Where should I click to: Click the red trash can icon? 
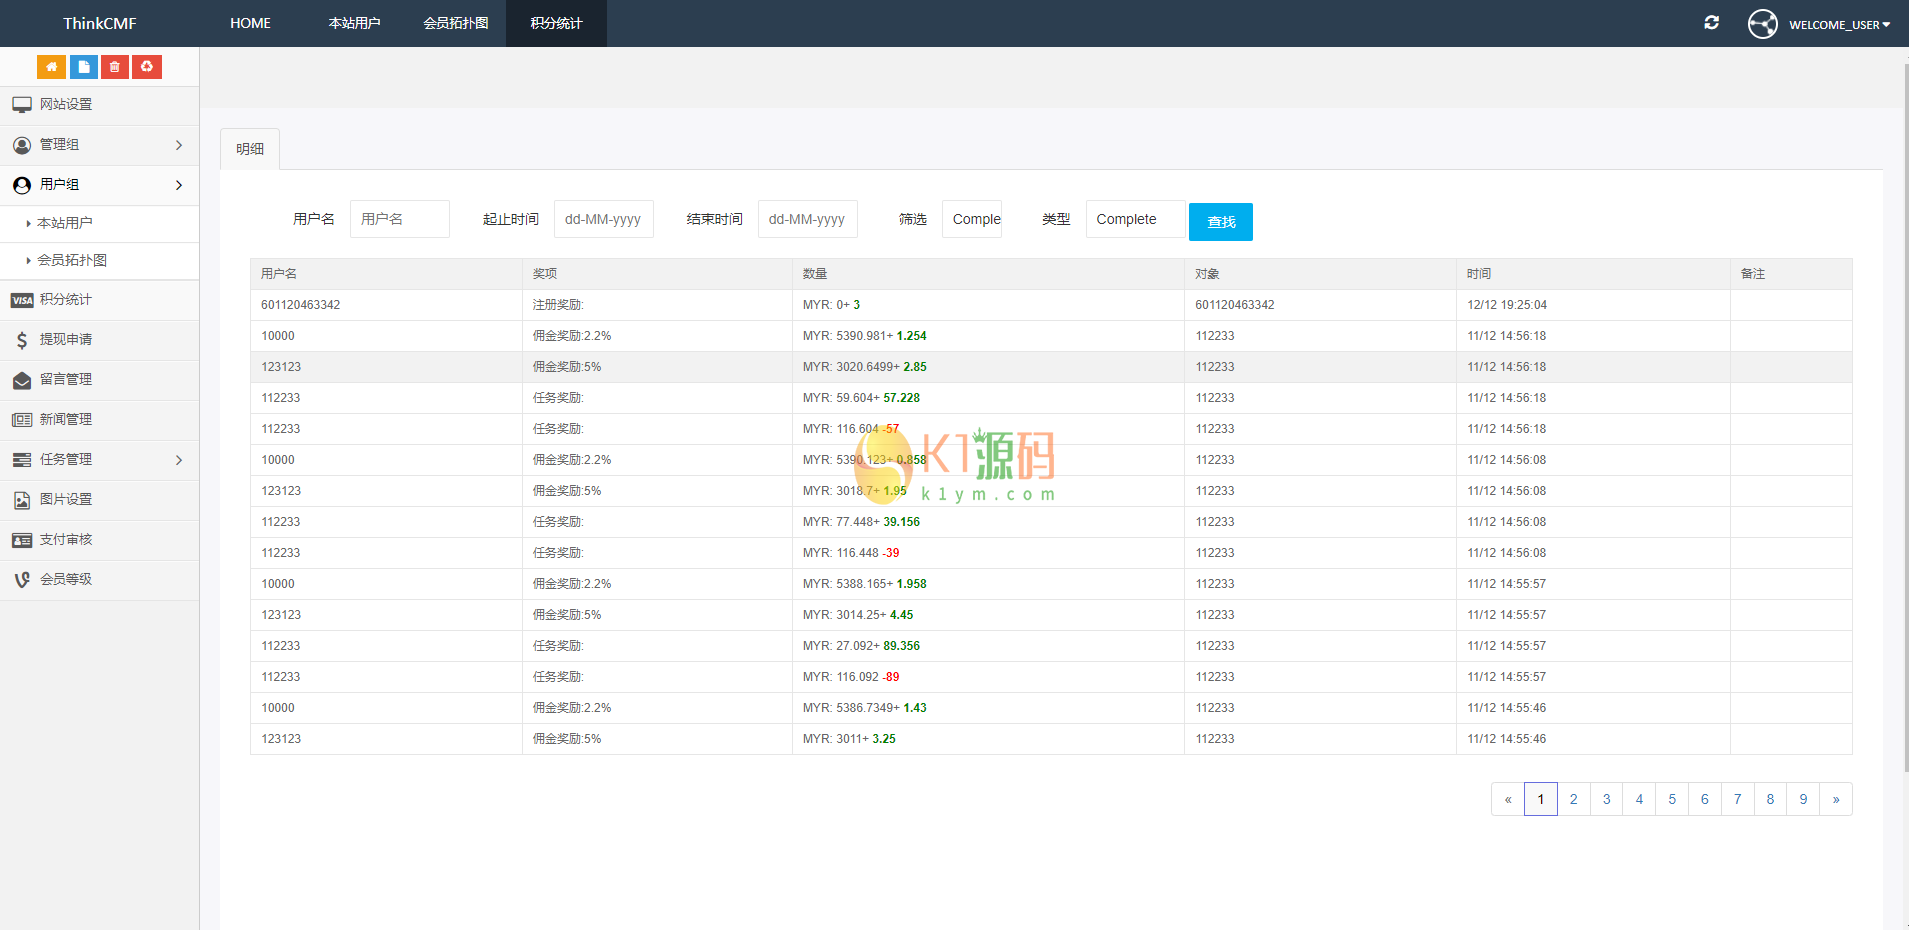(x=115, y=67)
